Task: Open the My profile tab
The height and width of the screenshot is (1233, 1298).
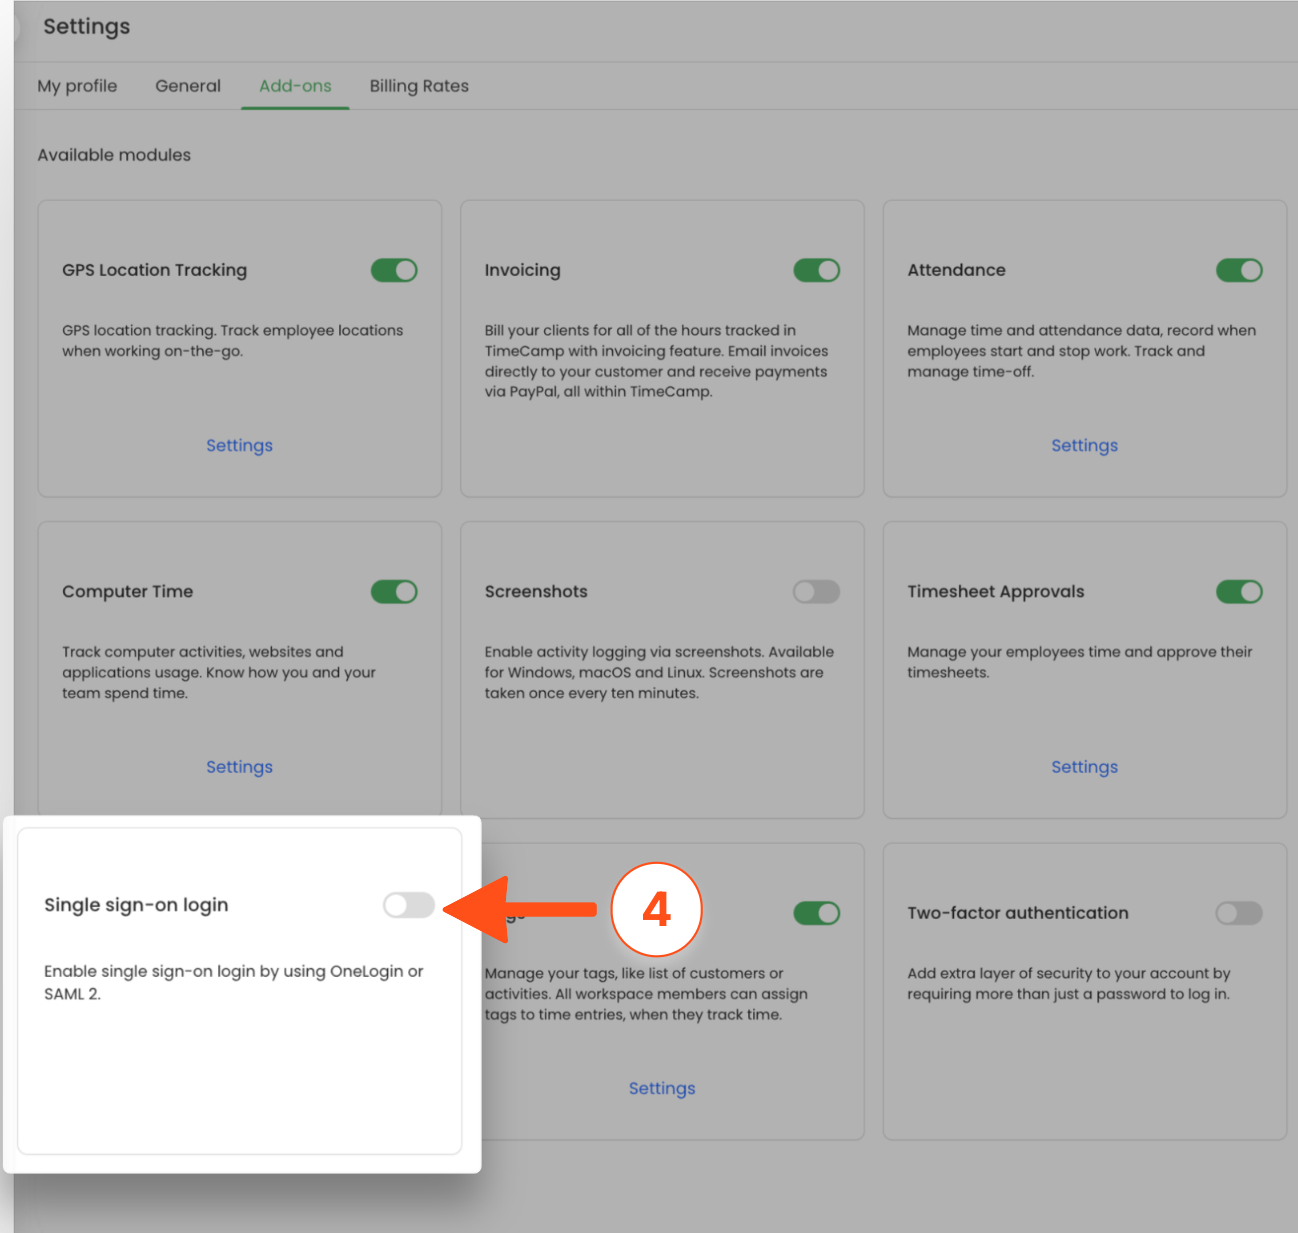Action: click(x=77, y=86)
